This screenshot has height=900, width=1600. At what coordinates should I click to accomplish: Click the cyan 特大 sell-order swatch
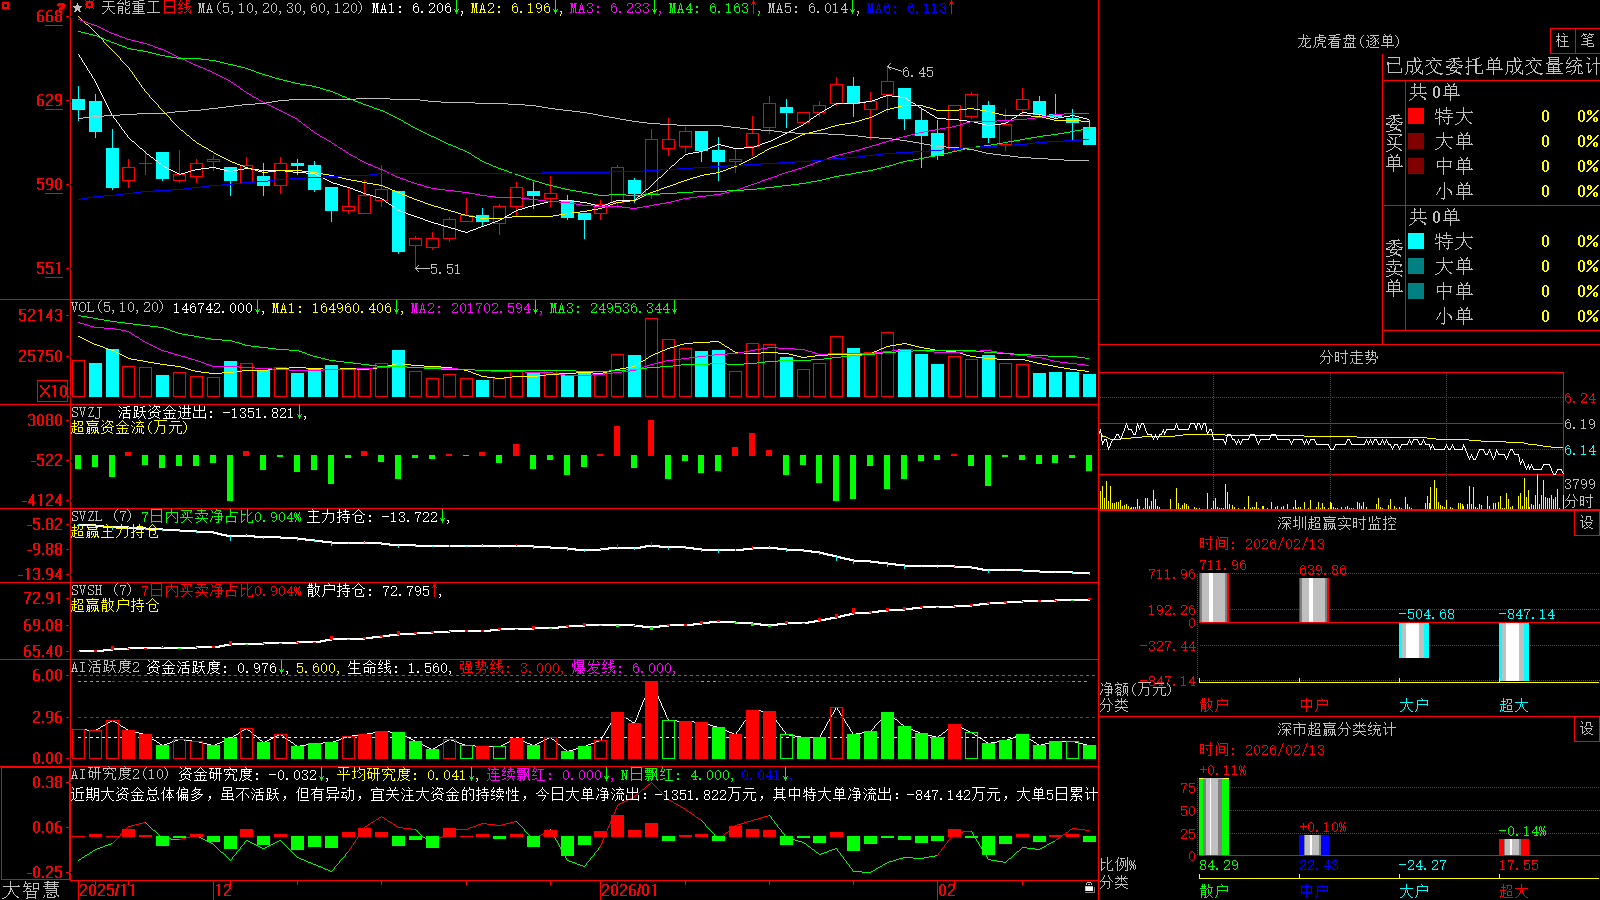click(1416, 241)
